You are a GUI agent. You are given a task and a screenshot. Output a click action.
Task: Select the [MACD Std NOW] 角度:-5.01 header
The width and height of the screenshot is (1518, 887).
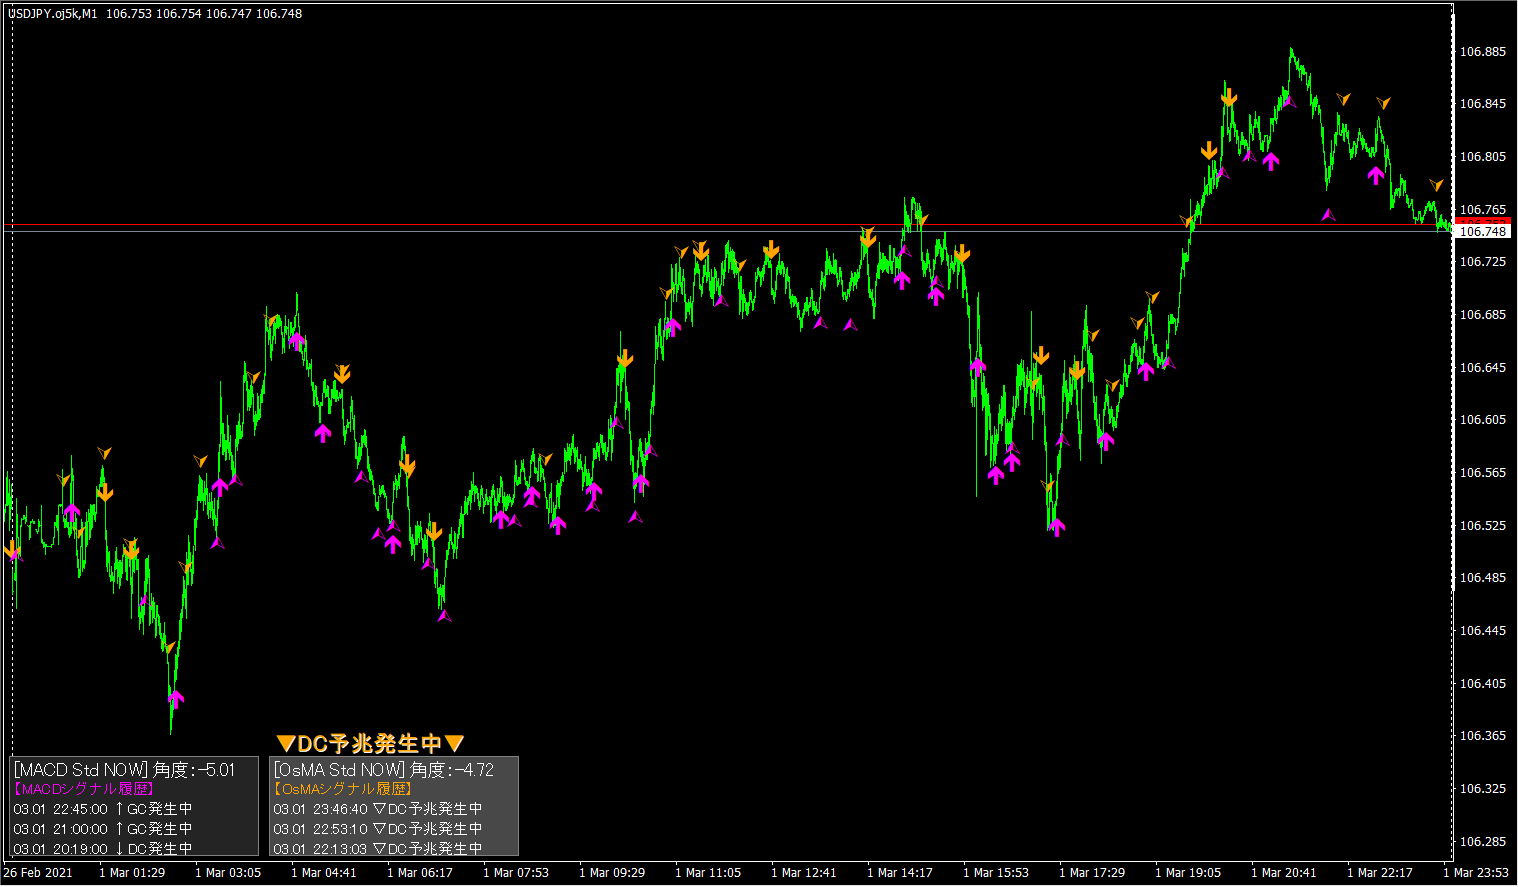click(125, 770)
